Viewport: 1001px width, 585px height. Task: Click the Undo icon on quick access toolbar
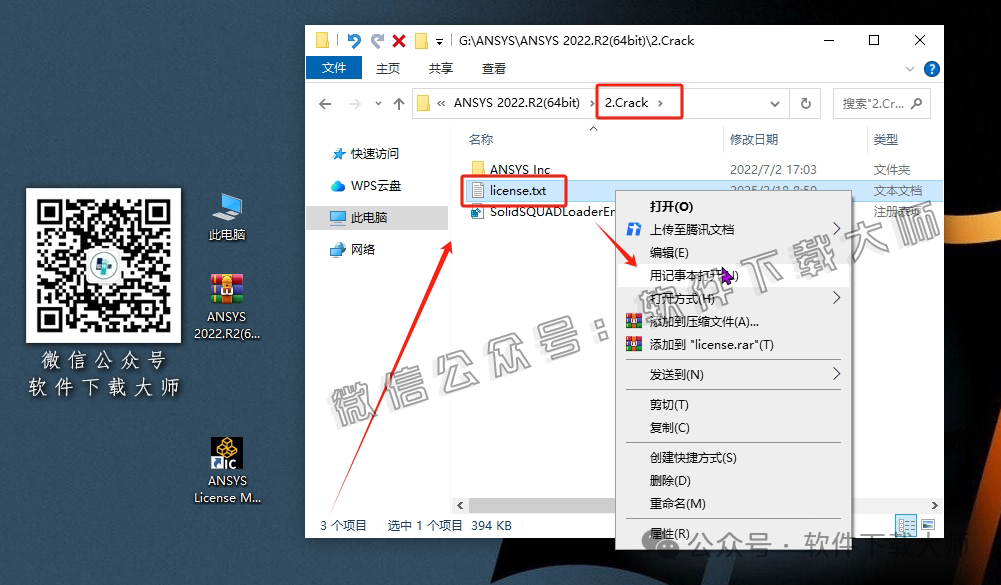click(354, 38)
